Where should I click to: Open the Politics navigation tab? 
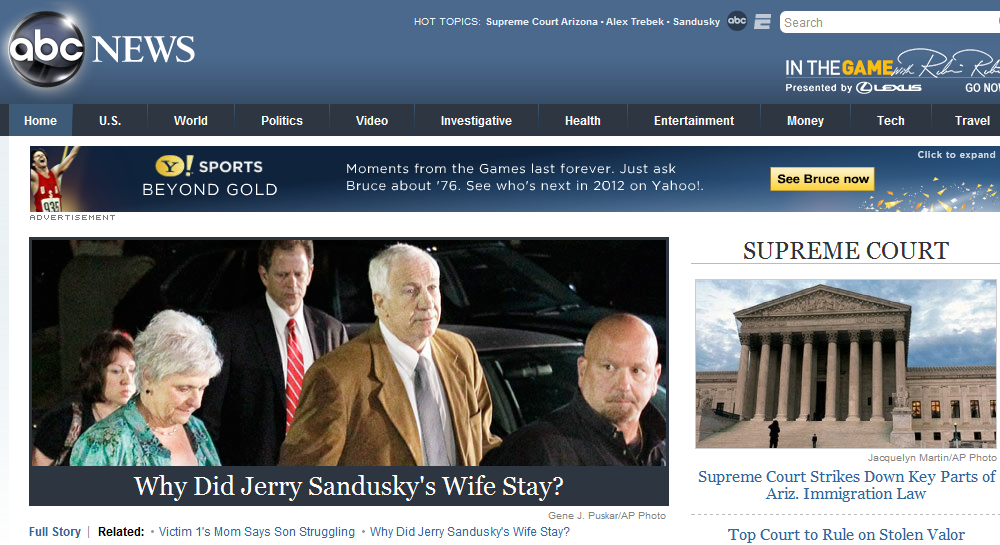pyautogui.click(x=282, y=120)
